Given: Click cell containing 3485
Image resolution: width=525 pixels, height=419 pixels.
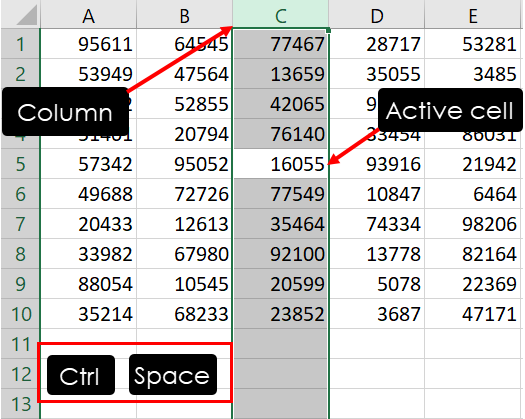Looking at the screenshot, I should [x=473, y=74].
